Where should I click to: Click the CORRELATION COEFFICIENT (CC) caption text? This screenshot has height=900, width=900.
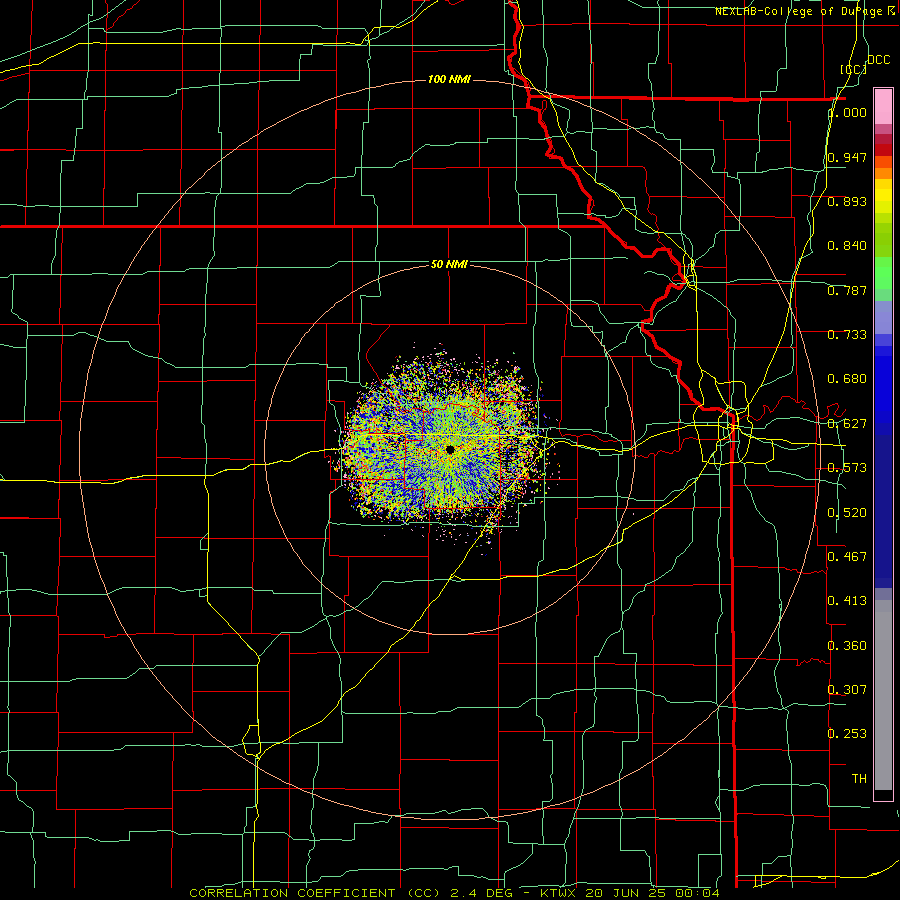pyautogui.click(x=315, y=893)
